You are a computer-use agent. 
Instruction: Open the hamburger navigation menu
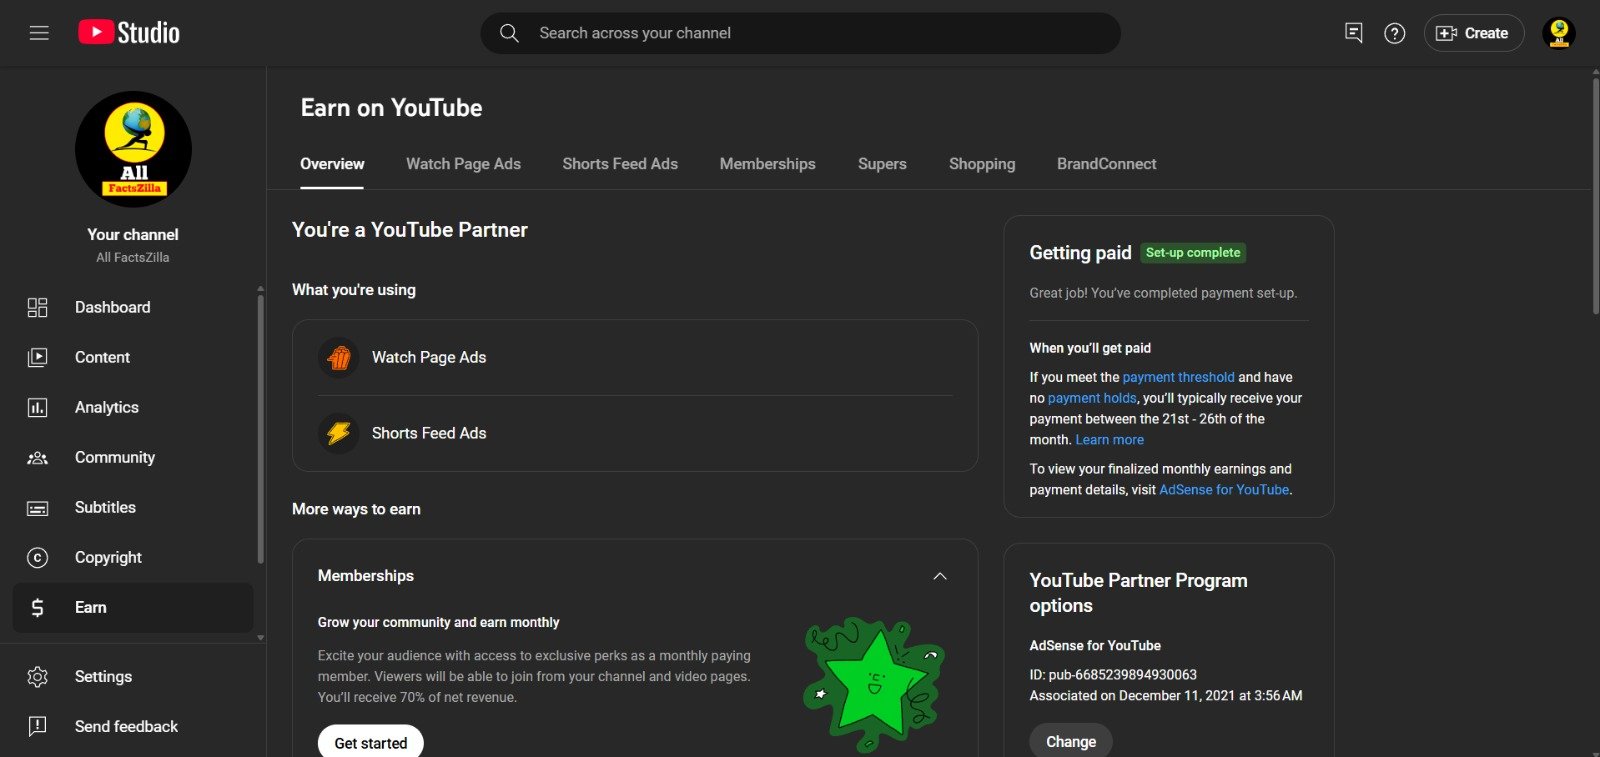39,33
